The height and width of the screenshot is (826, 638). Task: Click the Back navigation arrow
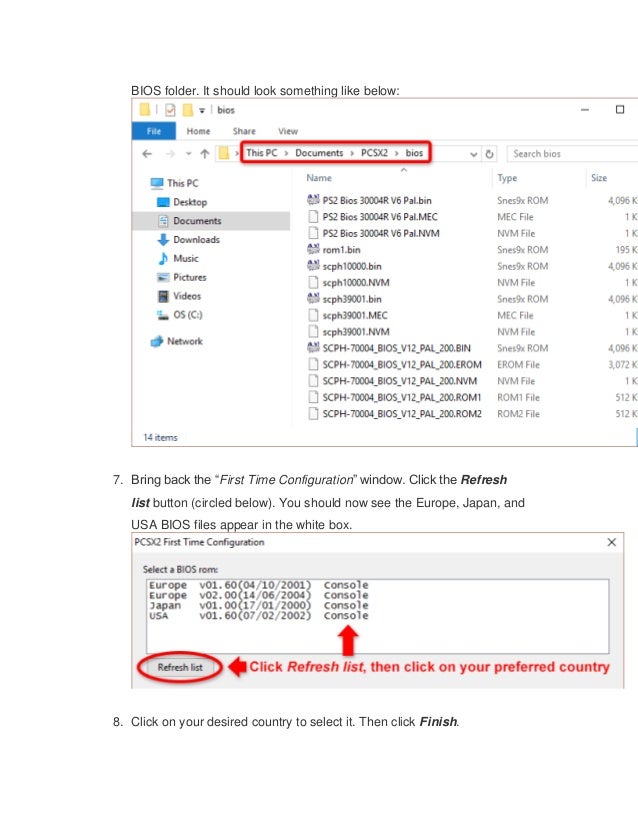pos(147,154)
